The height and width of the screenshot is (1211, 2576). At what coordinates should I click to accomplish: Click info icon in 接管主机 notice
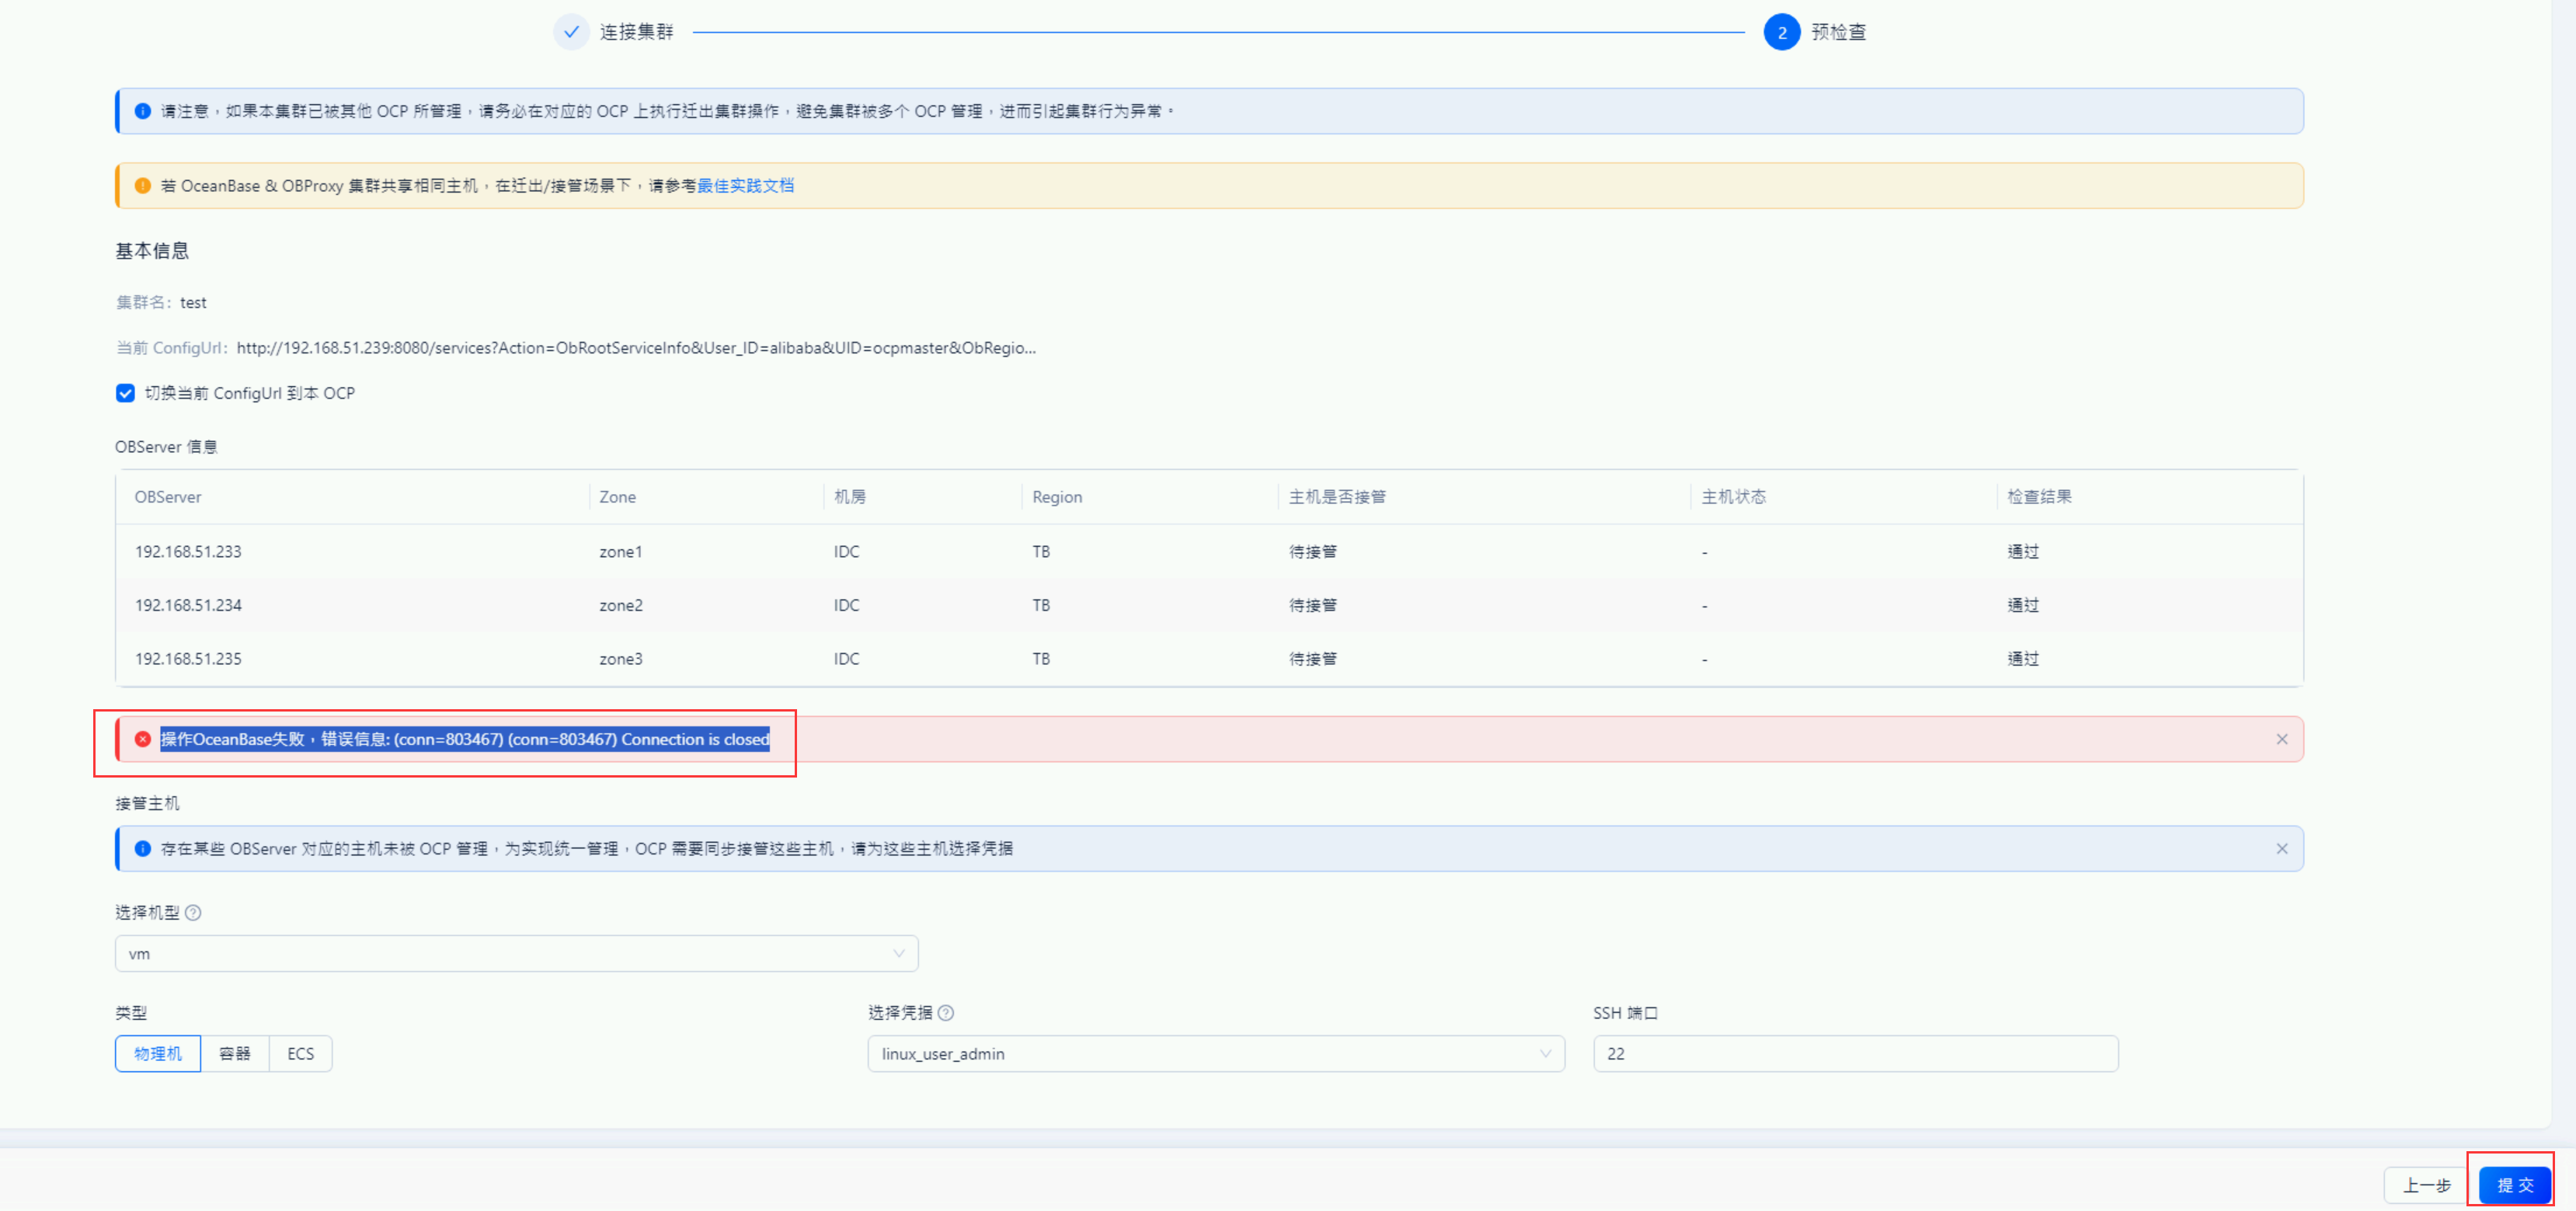tap(143, 848)
